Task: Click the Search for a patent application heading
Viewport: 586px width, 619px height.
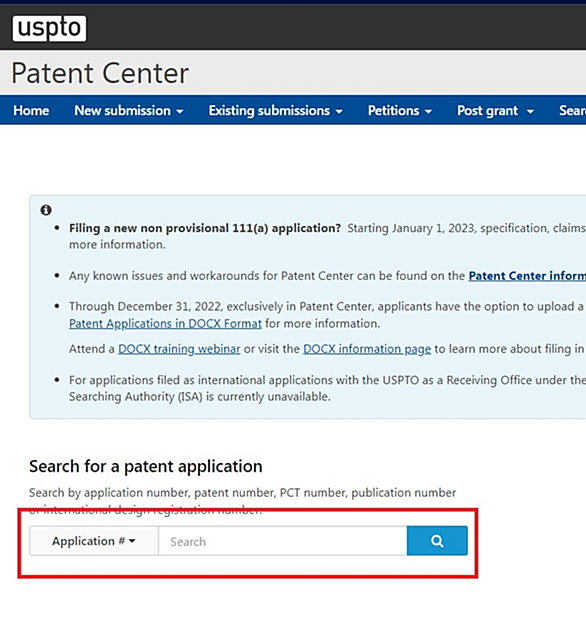Action: click(x=146, y=466)
